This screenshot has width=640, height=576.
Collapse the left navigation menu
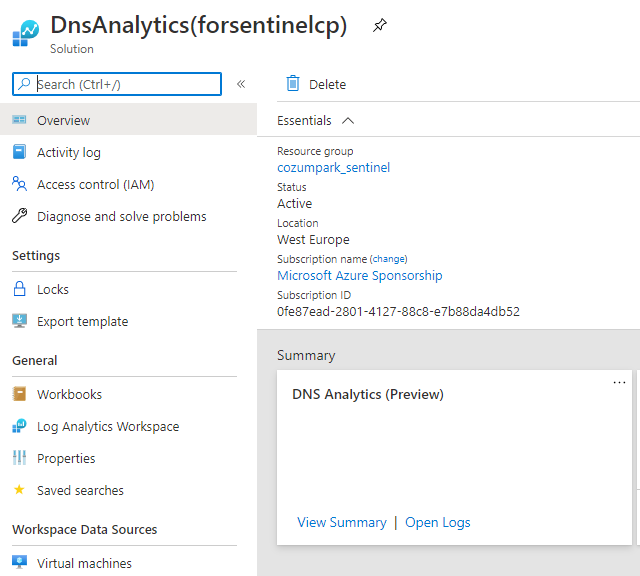coord(241,84)
